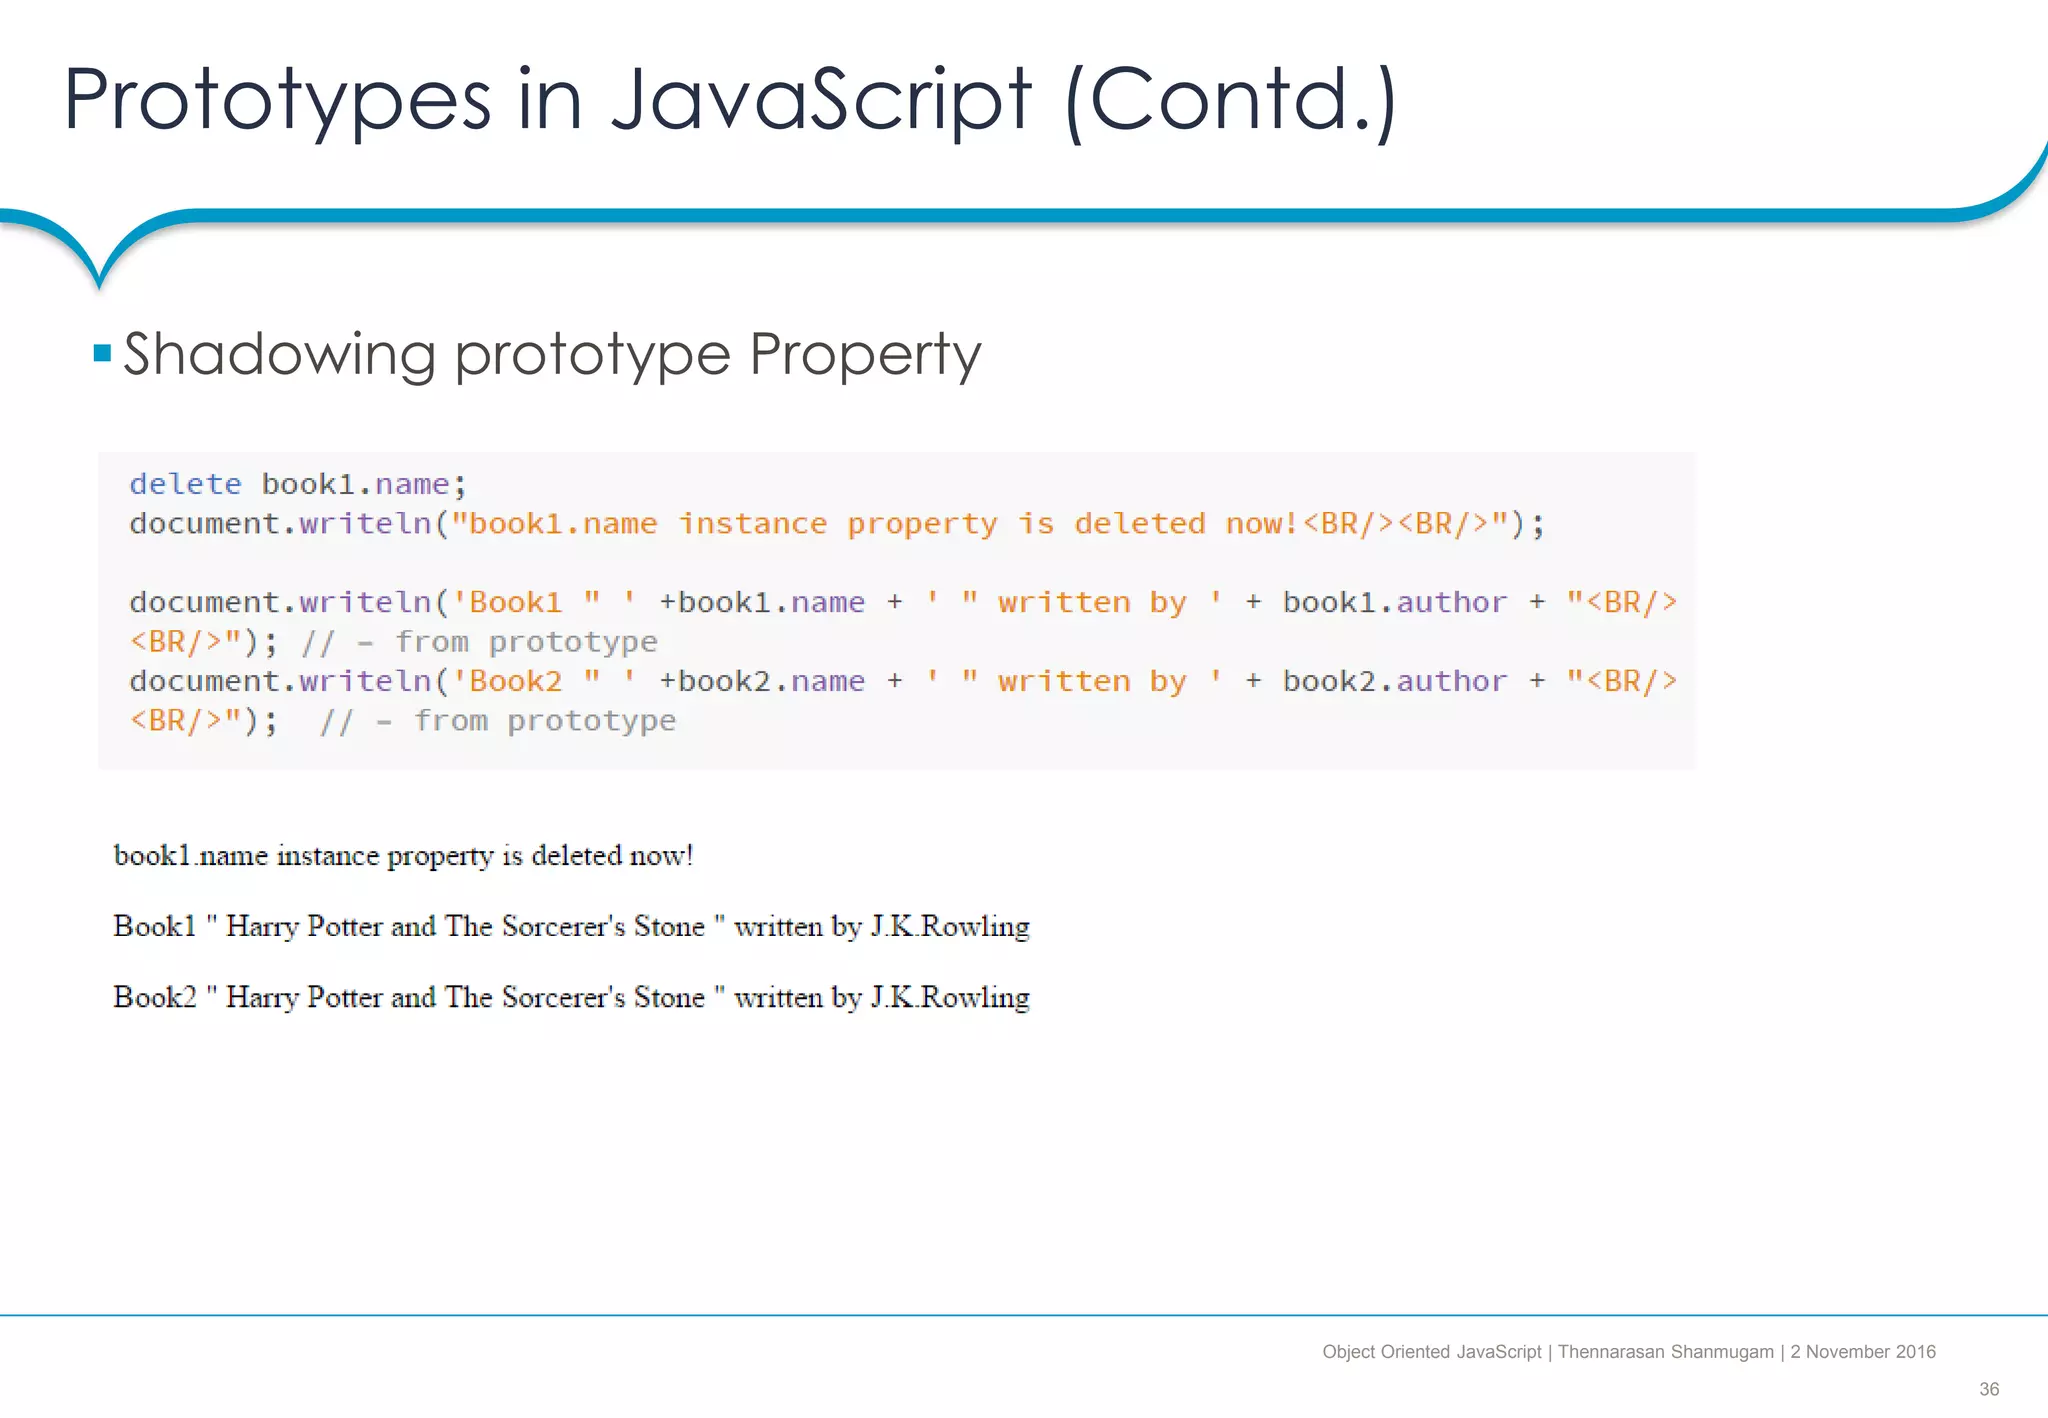Click the output line starting with 'Book1 " Harry Potter'
2048x1418 pixels.
click(571, 927)
